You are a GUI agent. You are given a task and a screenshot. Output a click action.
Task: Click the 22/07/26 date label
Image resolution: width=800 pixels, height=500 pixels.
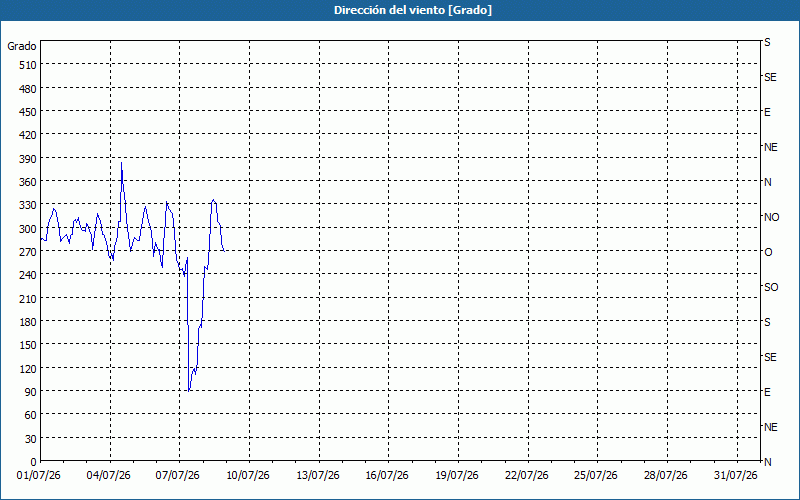(527, 476)
